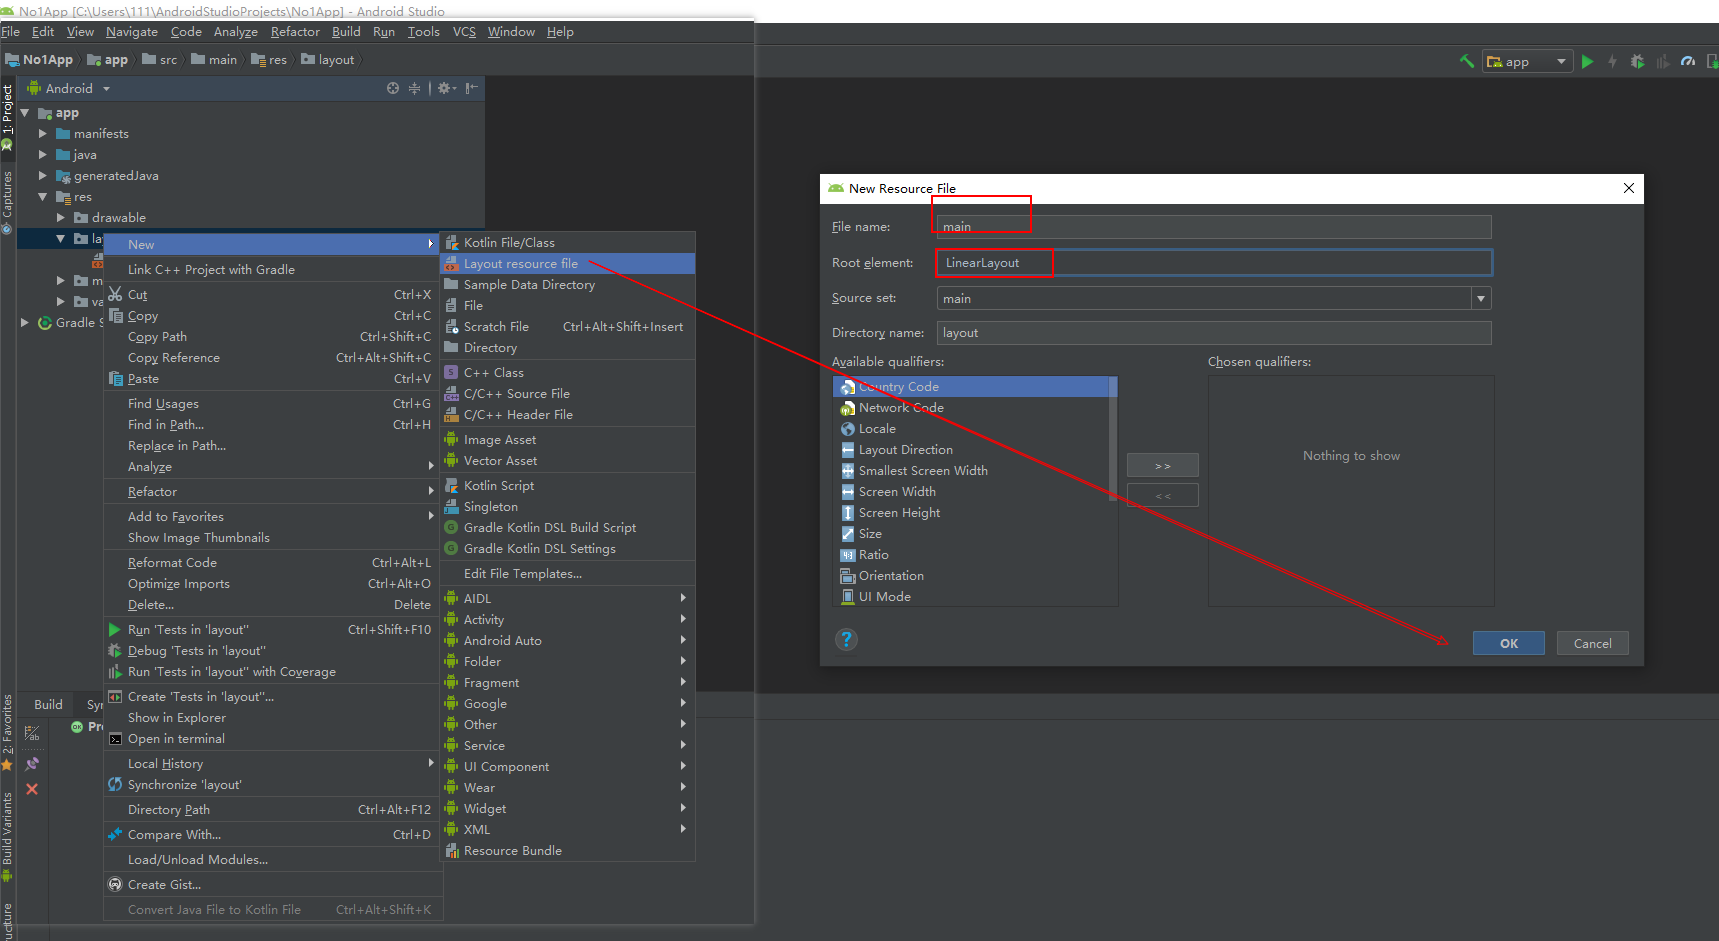
Task: Click the Debug app bug icon
Action: pyautogui.click(x=1637, y=61)
